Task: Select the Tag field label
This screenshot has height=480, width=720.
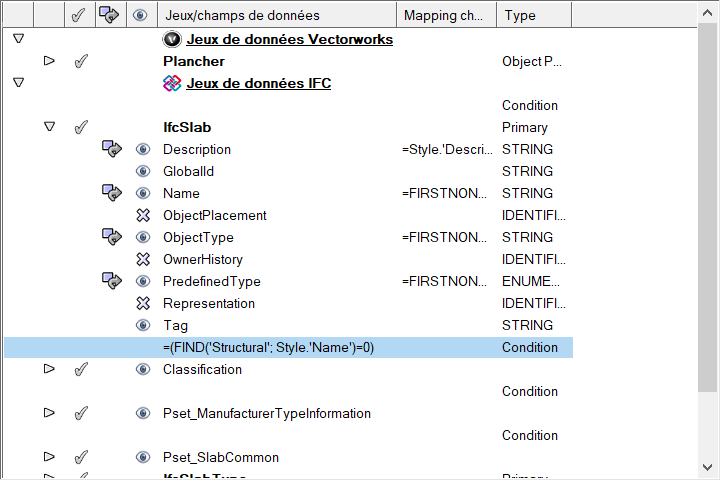Action: (x=175, y=325)
